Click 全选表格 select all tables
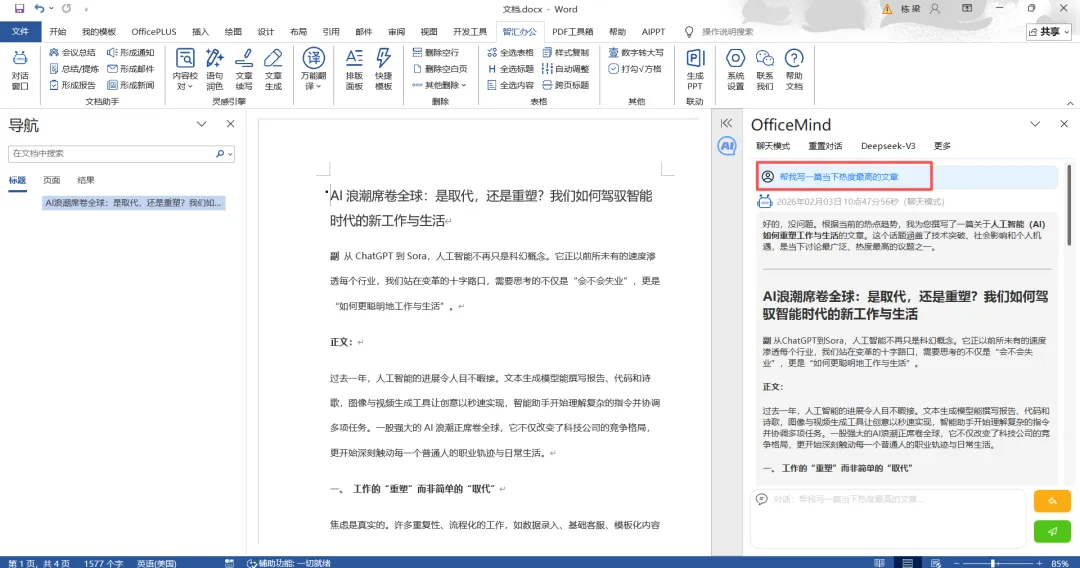This screenshot has height=568, width=1080. click(x=510, y=52)
